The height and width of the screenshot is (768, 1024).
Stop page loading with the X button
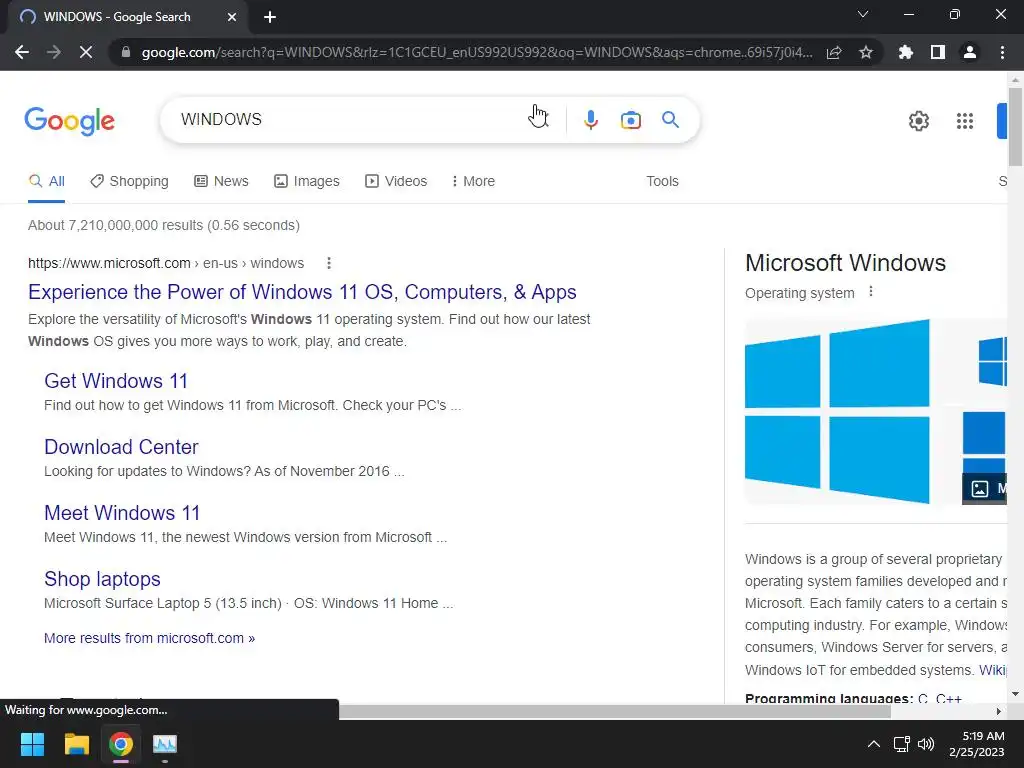pos(86,52)
